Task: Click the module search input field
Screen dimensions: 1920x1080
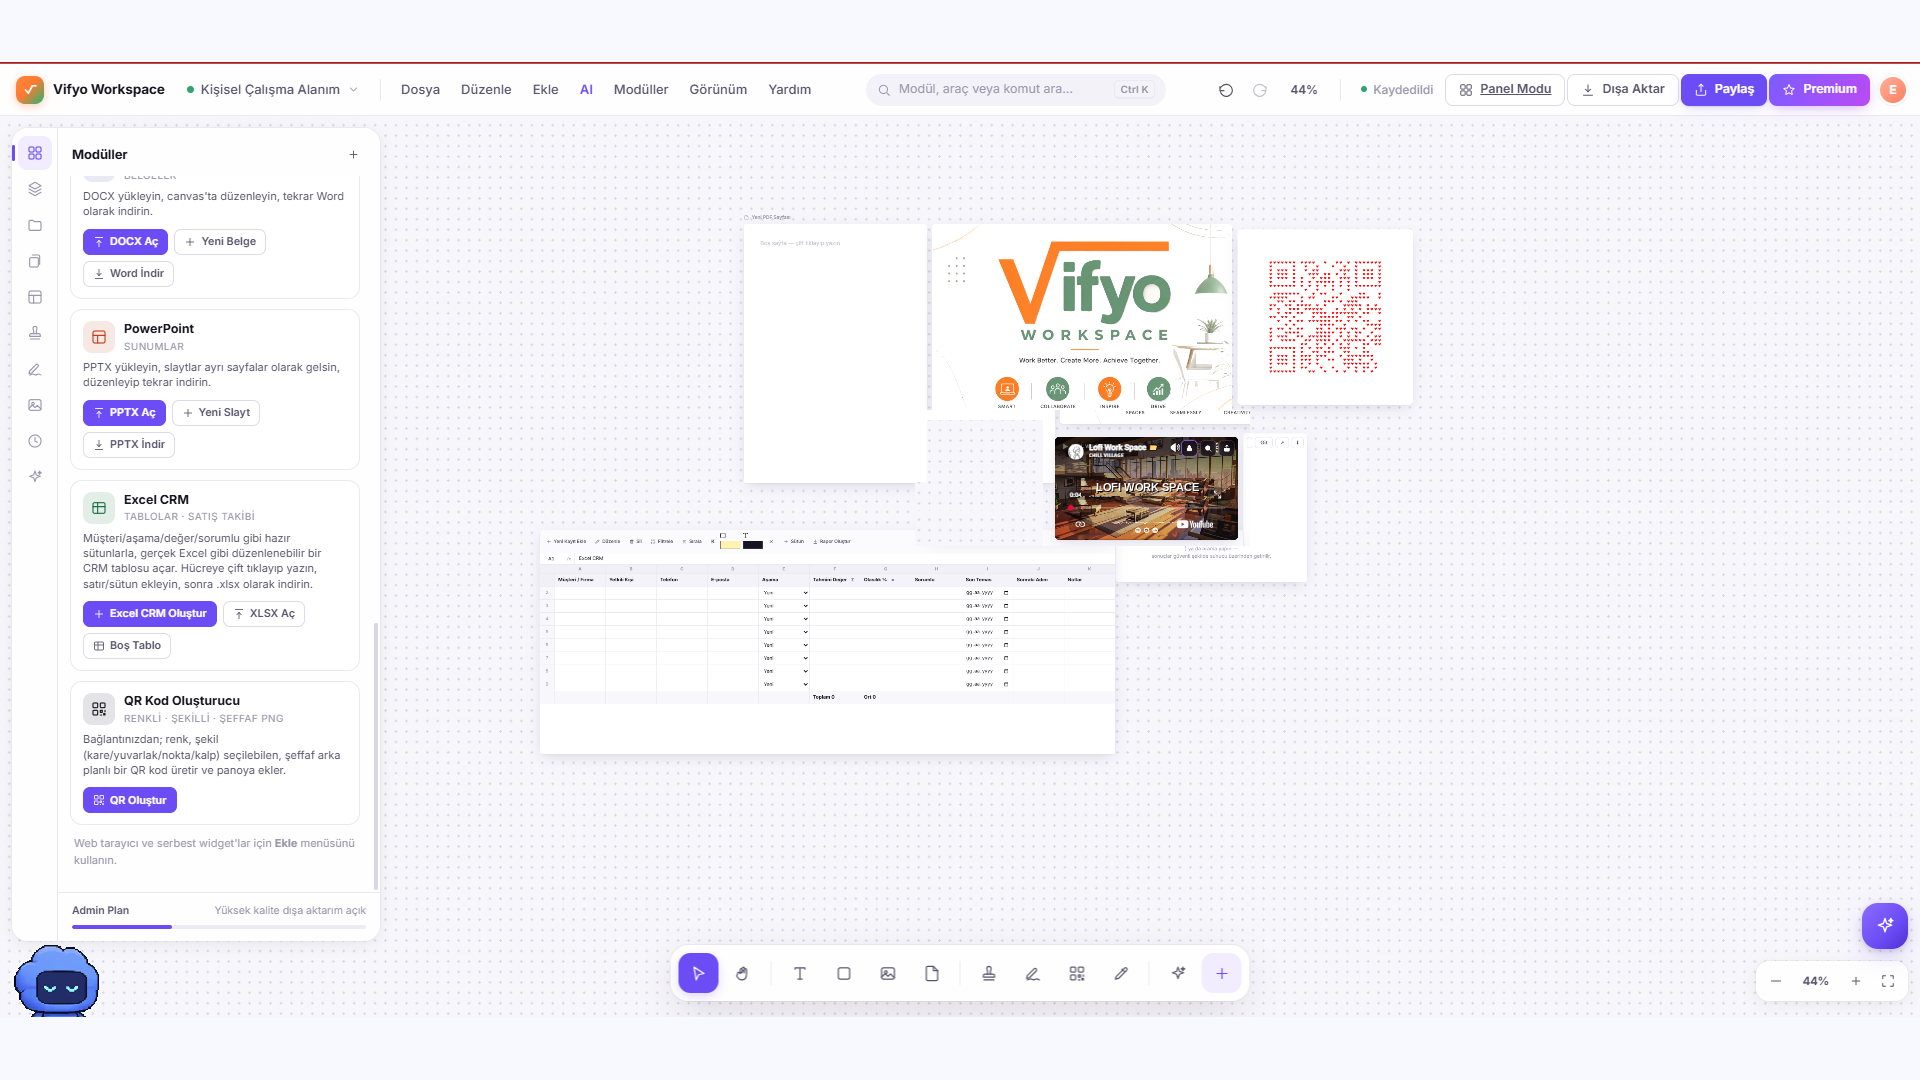Action: (x=1015, y=90)
